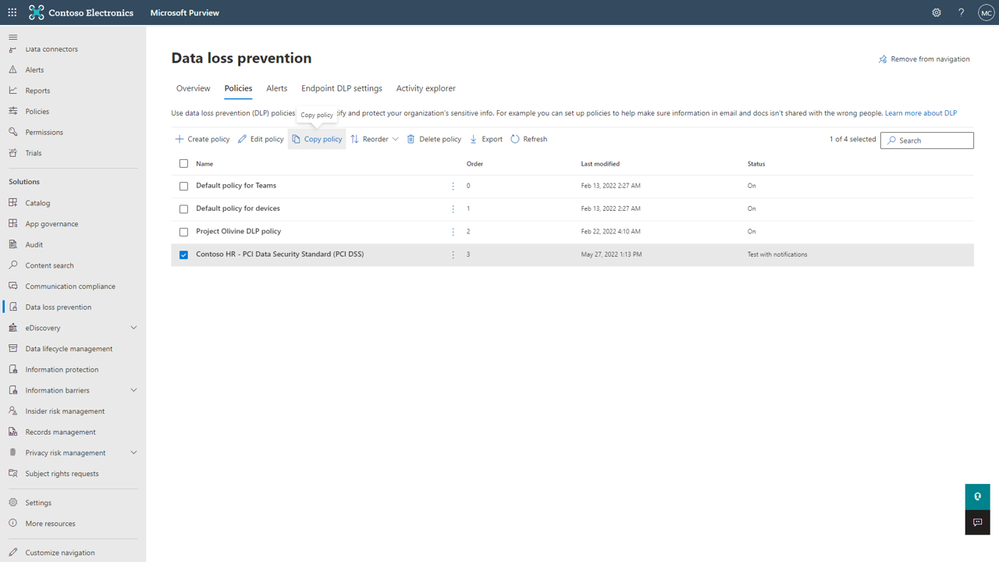The width and height of the screenshot is (999, 562).
Task: Click the Alerts triangle icon in the sidebar
Action: pyautogui.click(x=13, y=69)
